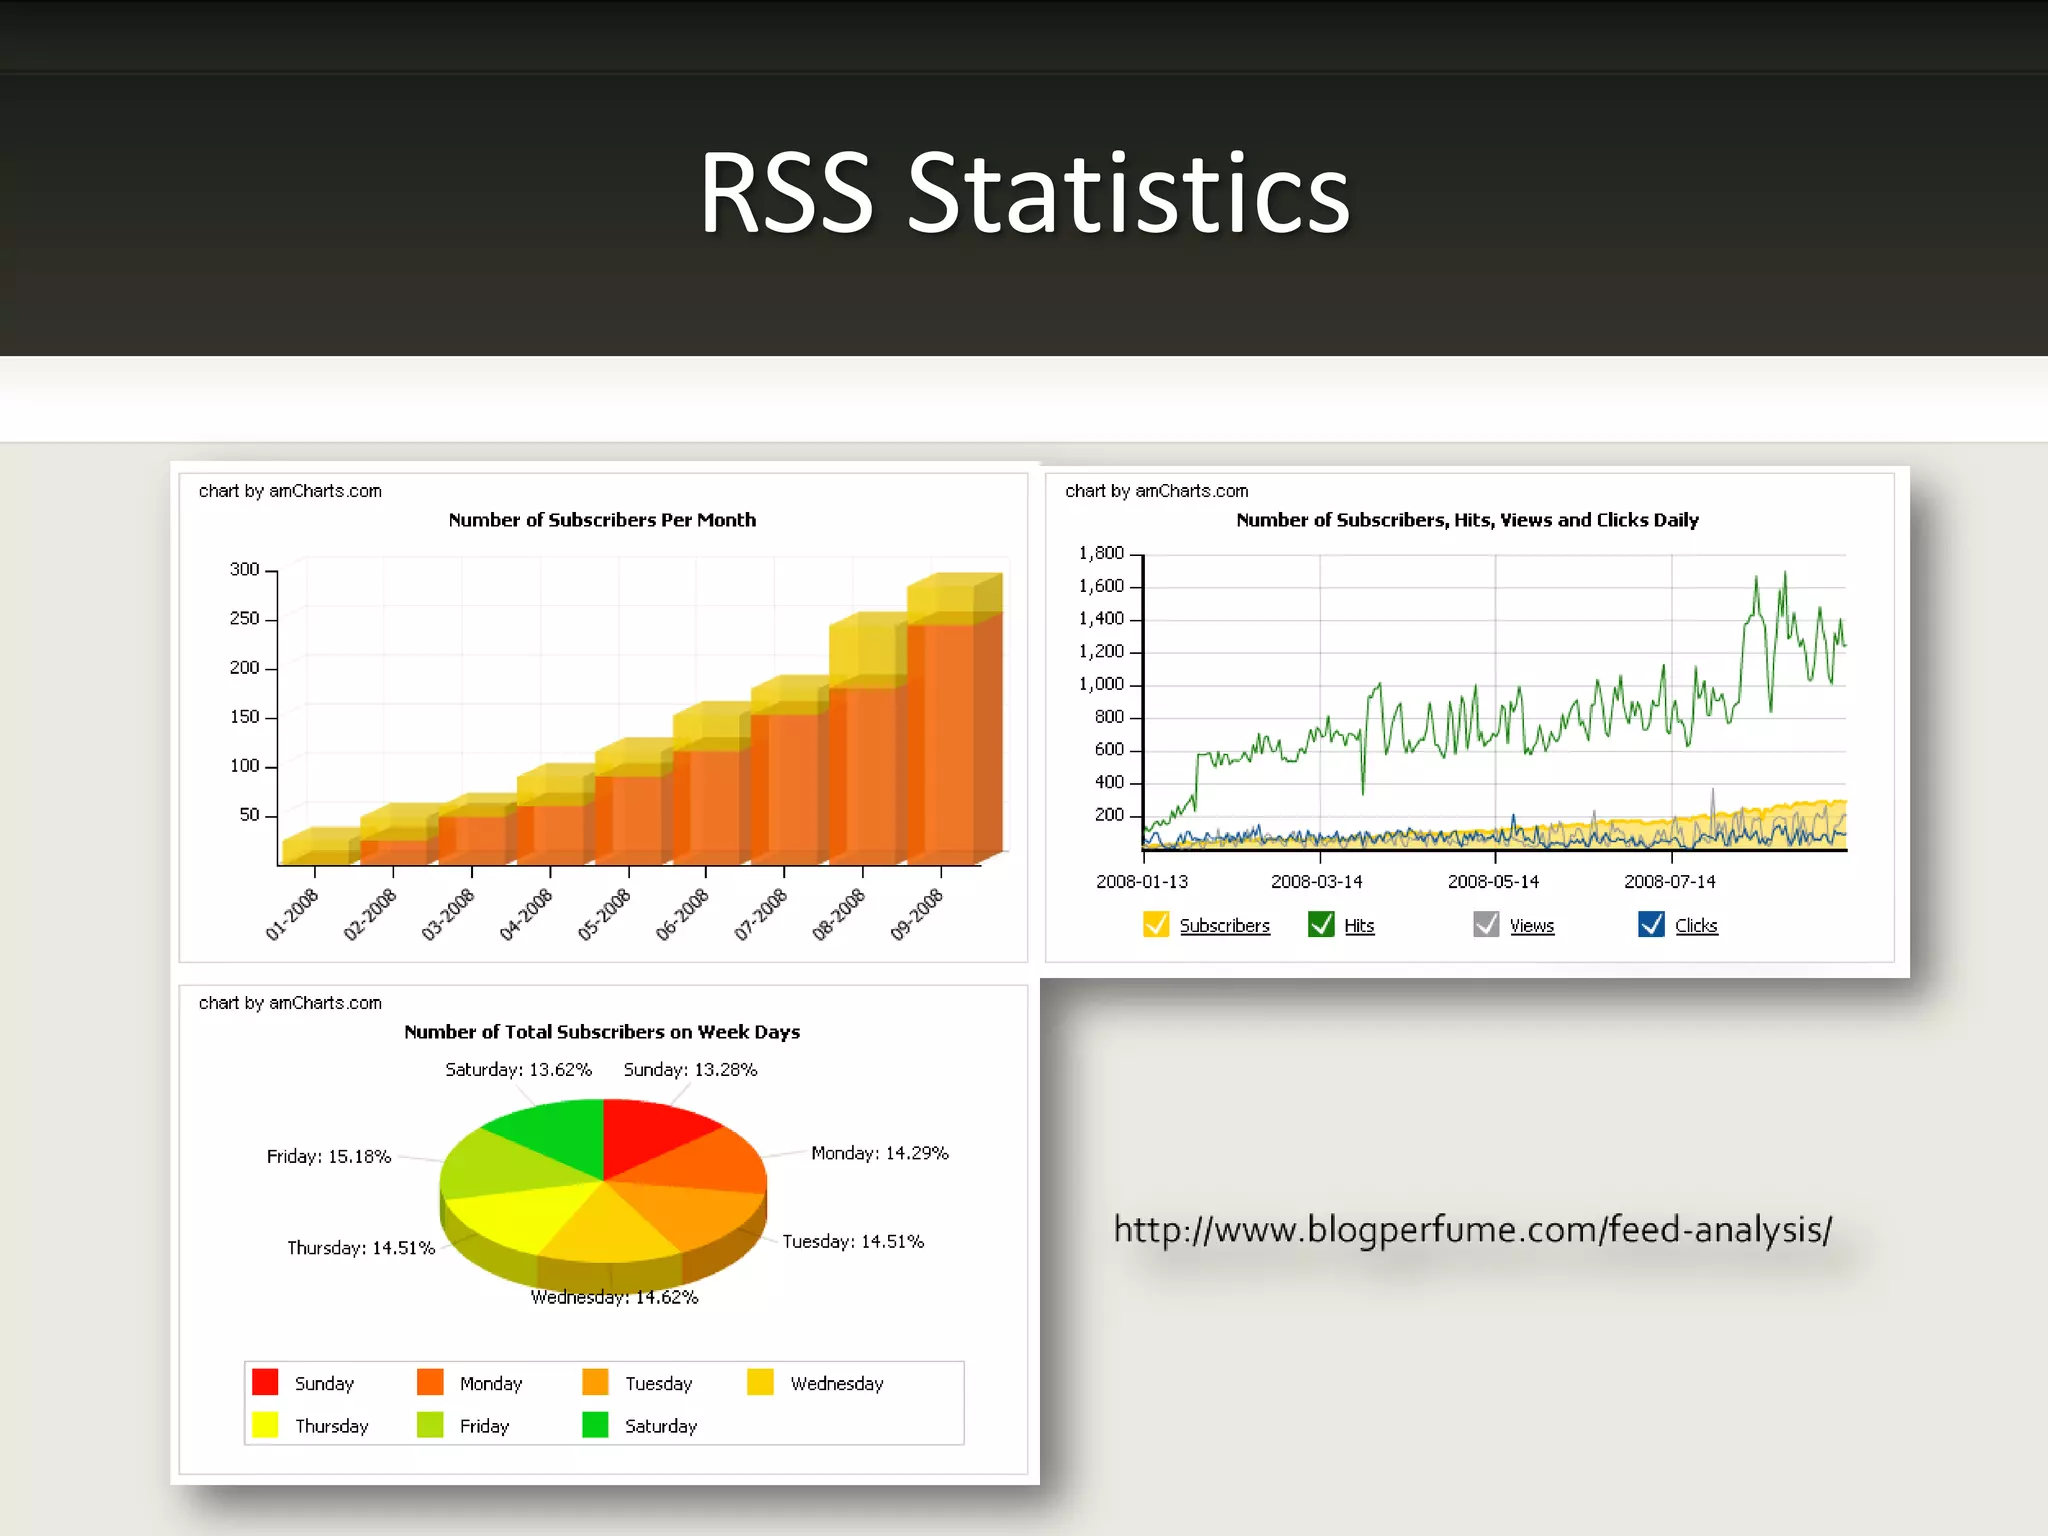Click the yellow Thursday legend swatch
Viewport: 2048px width, 1536px height.
(x=265, y=1424)
